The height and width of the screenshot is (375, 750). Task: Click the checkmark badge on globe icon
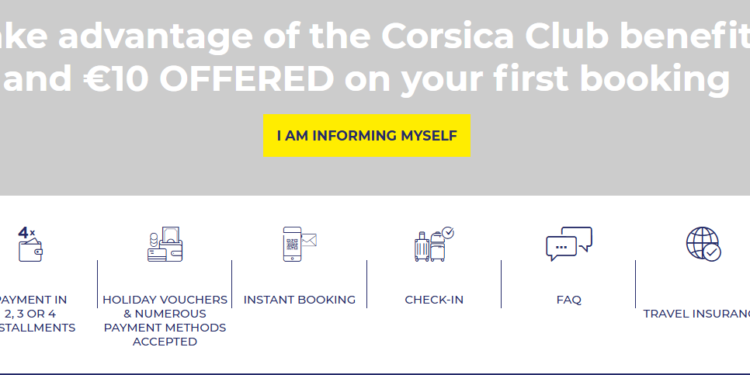click(x=712, y=253)
